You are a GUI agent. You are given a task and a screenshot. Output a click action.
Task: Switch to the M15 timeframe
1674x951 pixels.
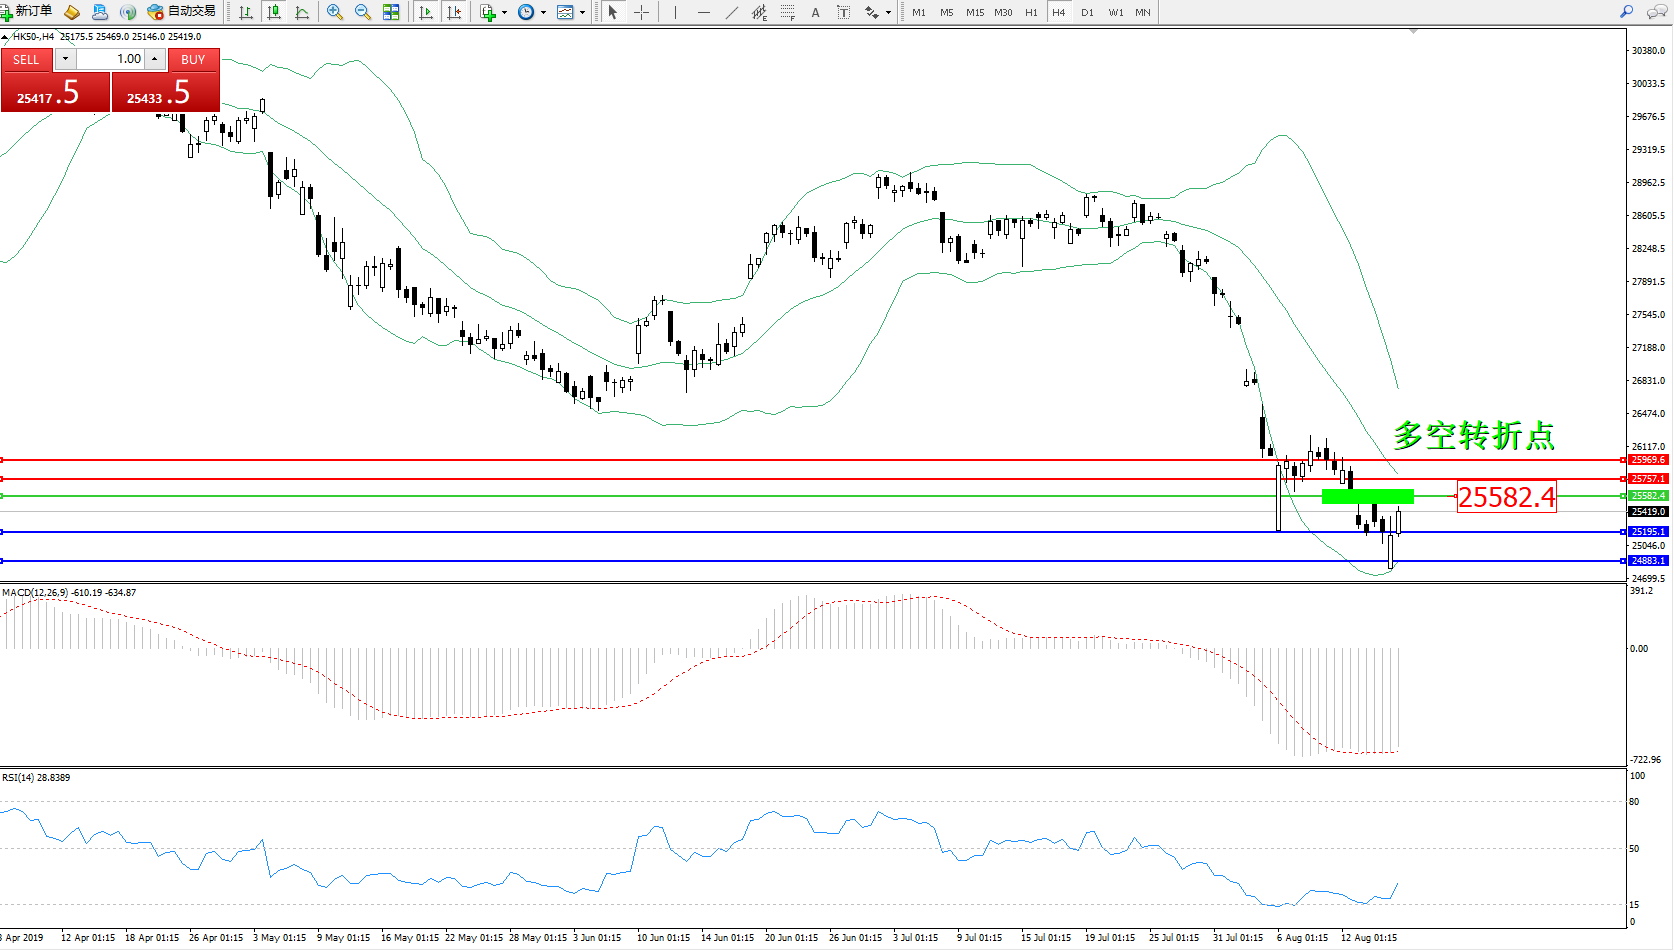point(975,12)
